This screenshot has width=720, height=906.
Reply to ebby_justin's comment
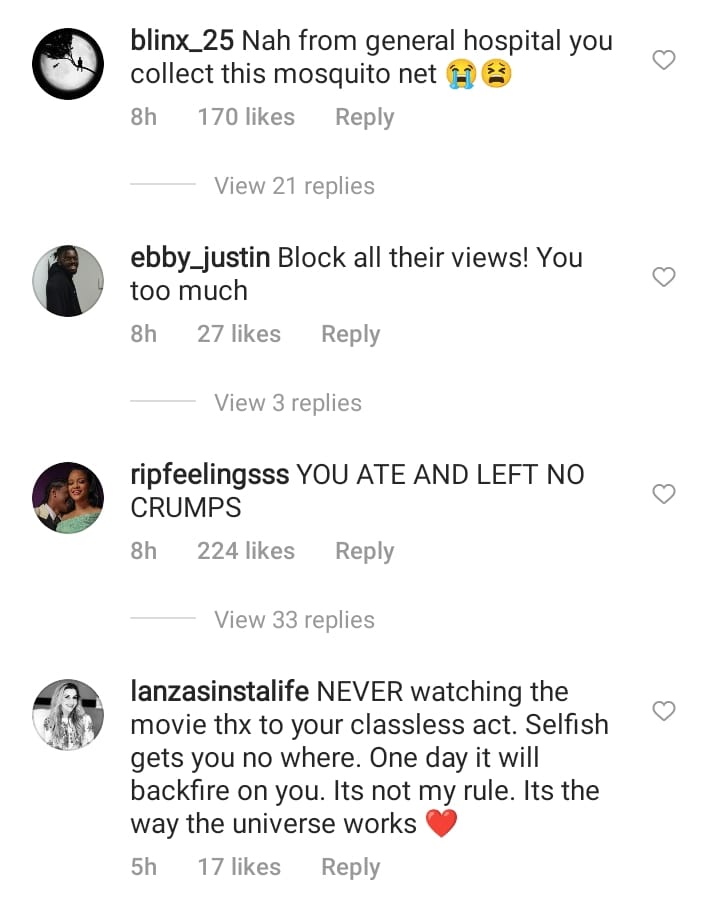pyautogui.click(x=350, y=334)
